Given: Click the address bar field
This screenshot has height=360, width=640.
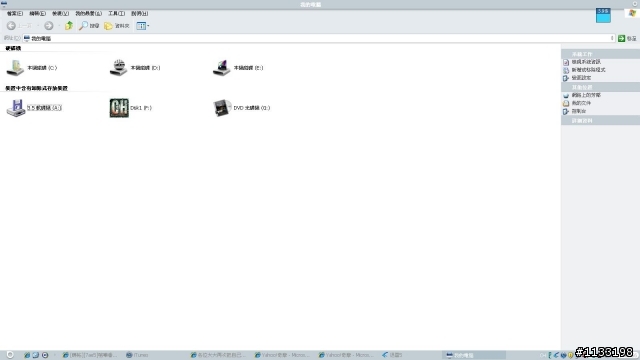Looking at the screenshot, I should tap(318, 38).
